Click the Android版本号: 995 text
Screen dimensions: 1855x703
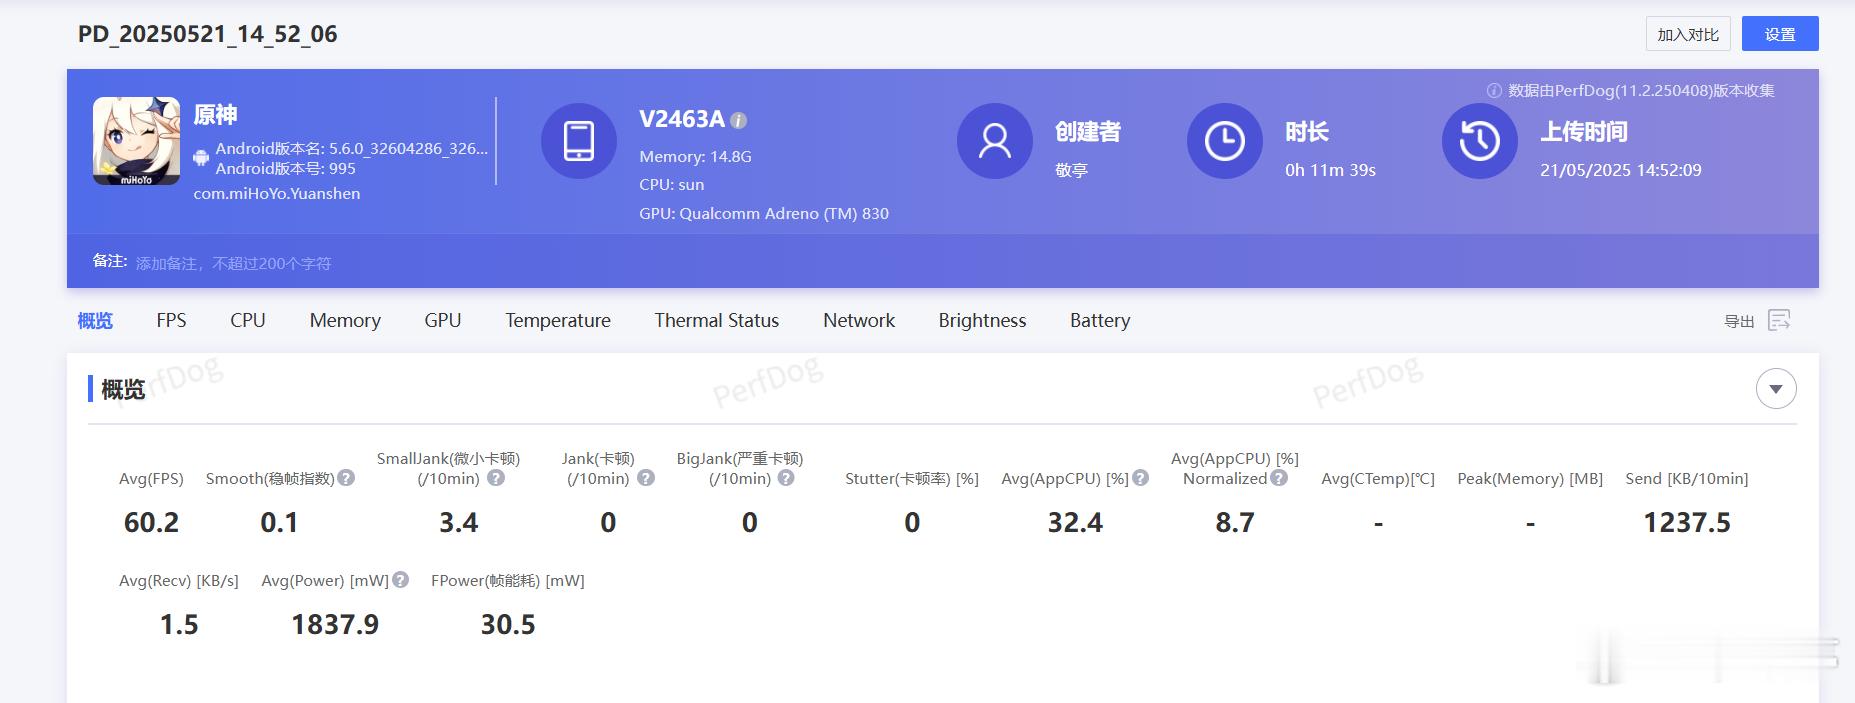click(x=286, y=168)
